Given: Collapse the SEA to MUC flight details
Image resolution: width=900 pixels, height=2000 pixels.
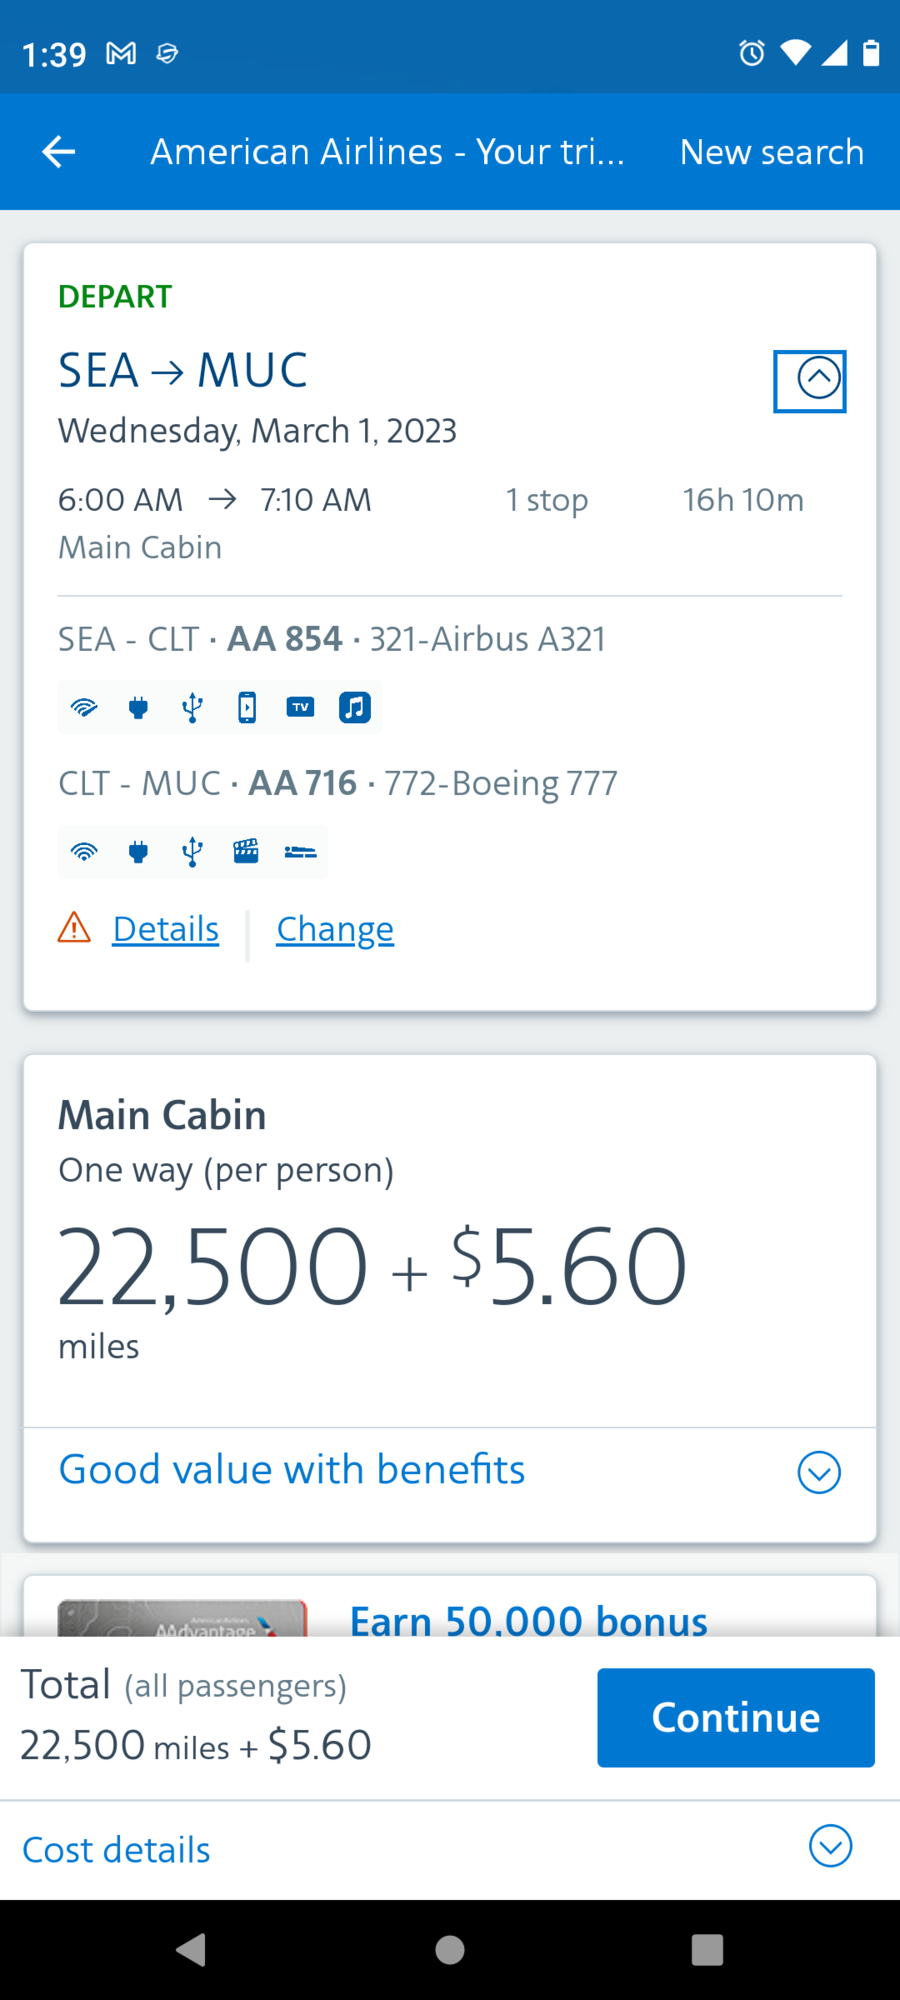Looking at the screenshot, I should (x=818, y=380).
